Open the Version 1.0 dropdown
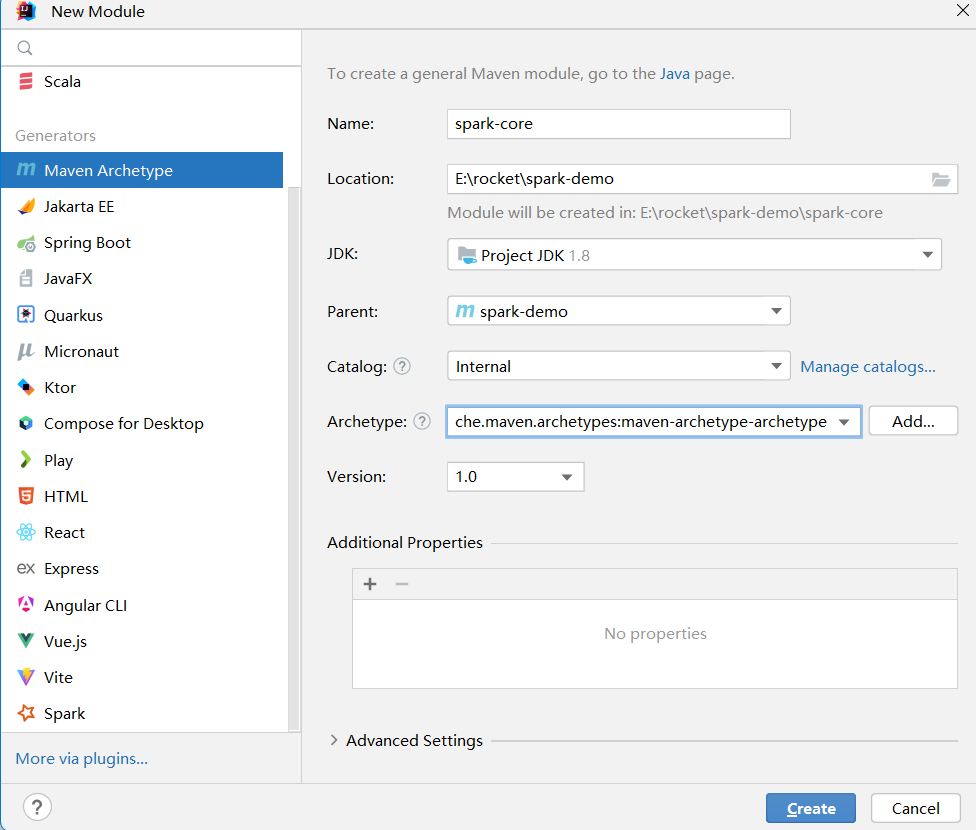The image size is (976, 830). coord(515,477)
